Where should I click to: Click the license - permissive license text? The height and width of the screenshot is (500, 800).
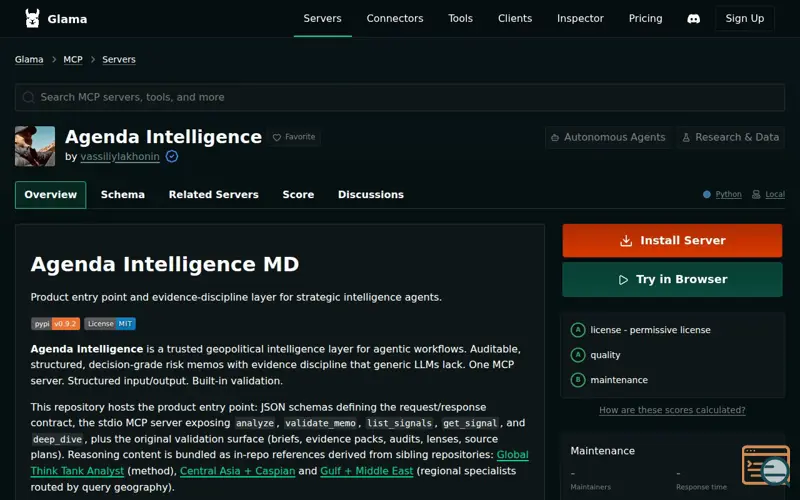(651, 330)
